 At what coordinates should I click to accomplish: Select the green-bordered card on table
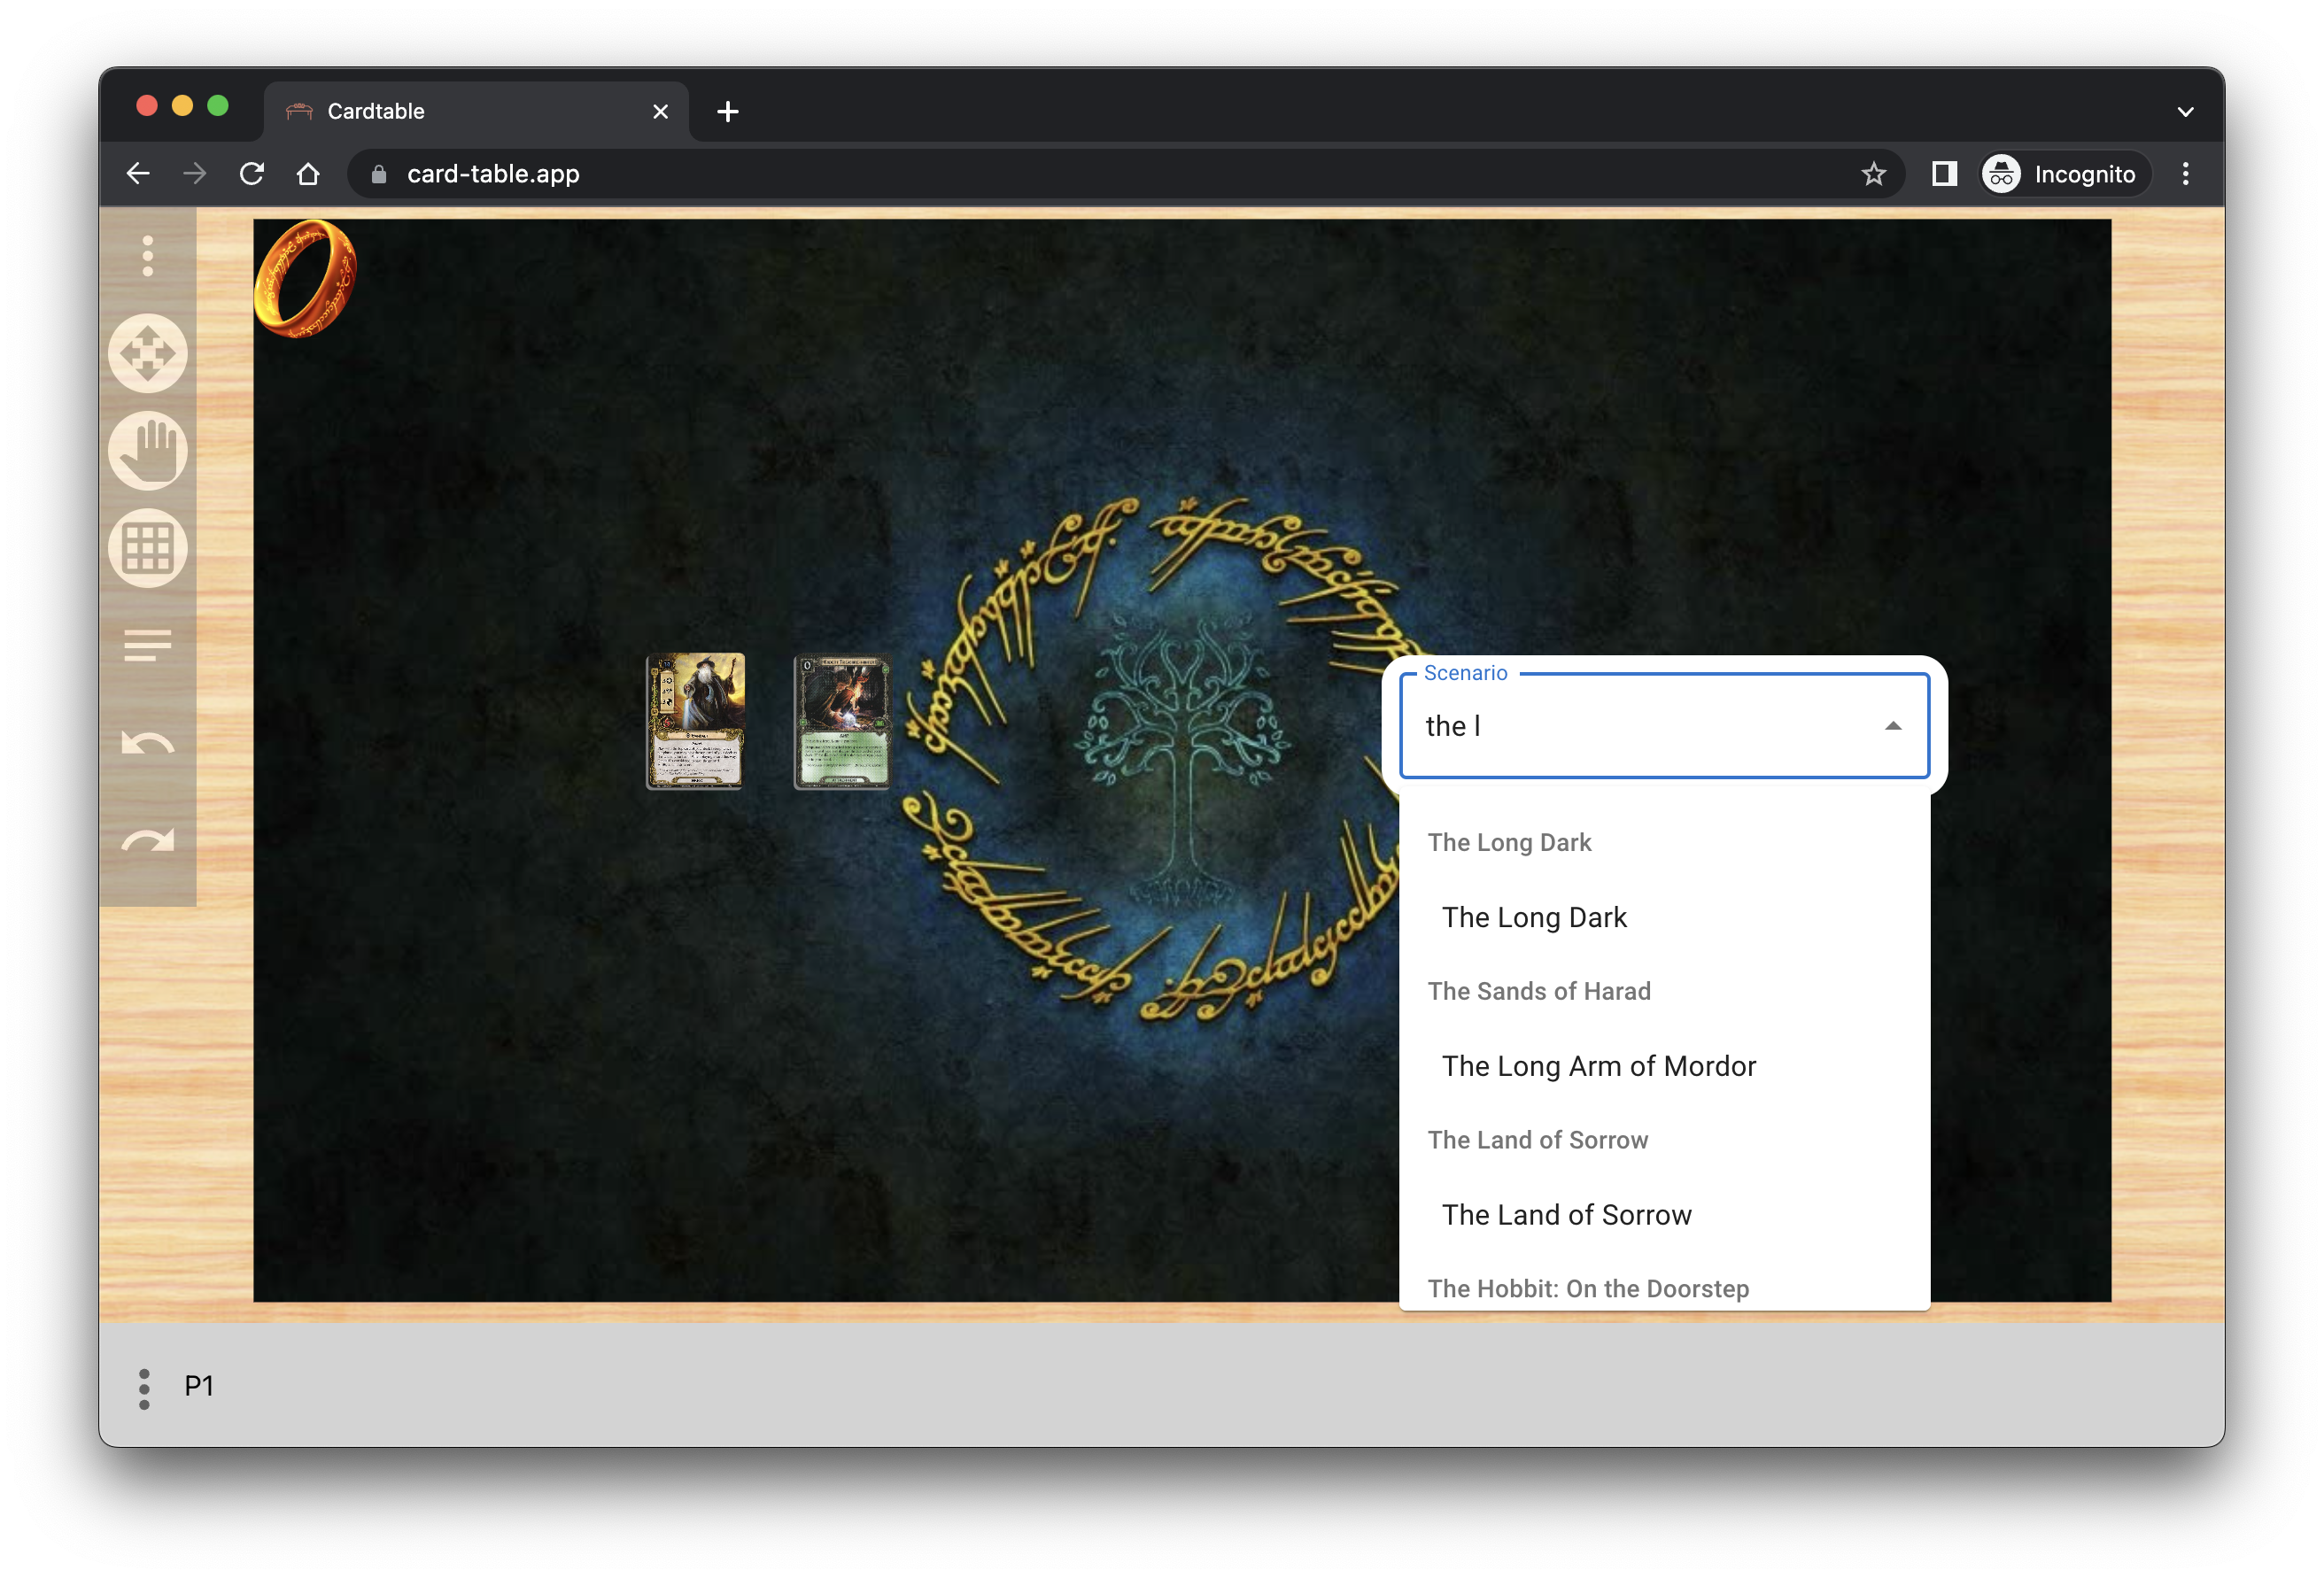842,721
